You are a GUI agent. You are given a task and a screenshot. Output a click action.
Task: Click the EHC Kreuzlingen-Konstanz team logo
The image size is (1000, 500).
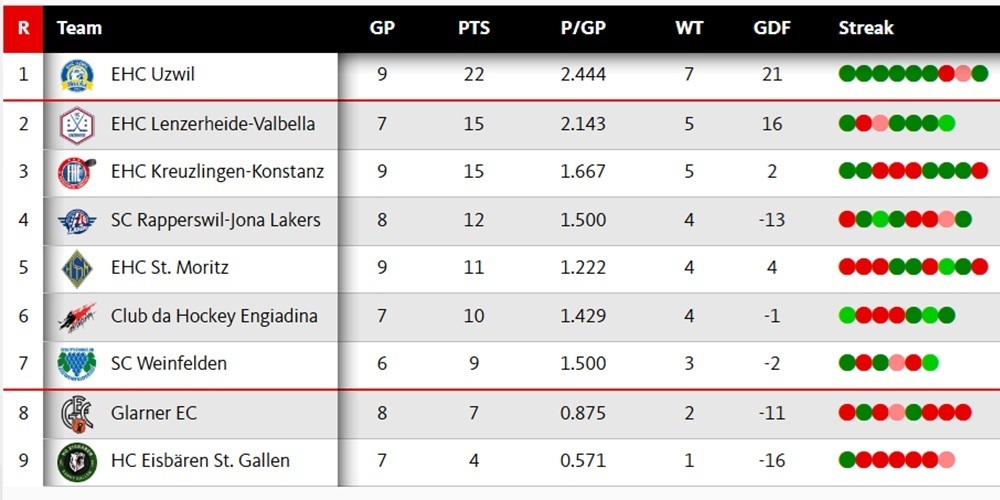point(77,172)
